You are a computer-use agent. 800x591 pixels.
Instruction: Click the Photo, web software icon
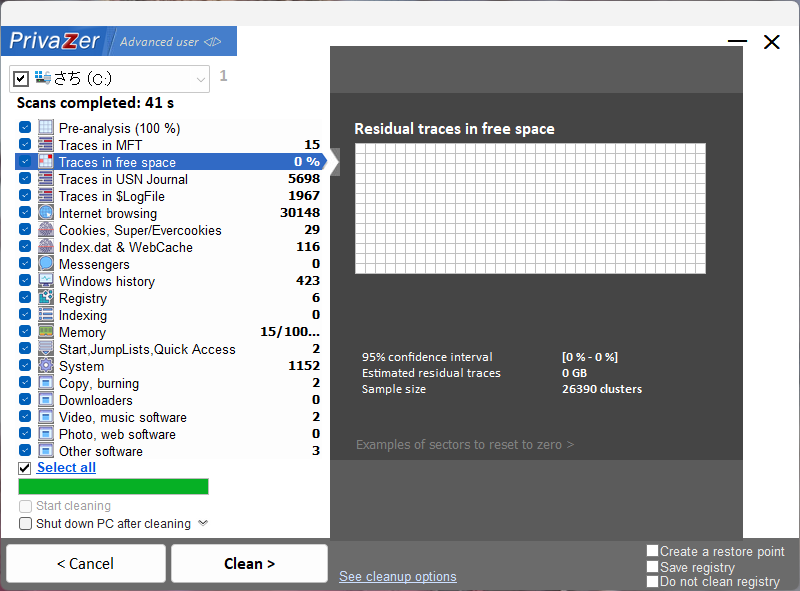tap(46, 433)
